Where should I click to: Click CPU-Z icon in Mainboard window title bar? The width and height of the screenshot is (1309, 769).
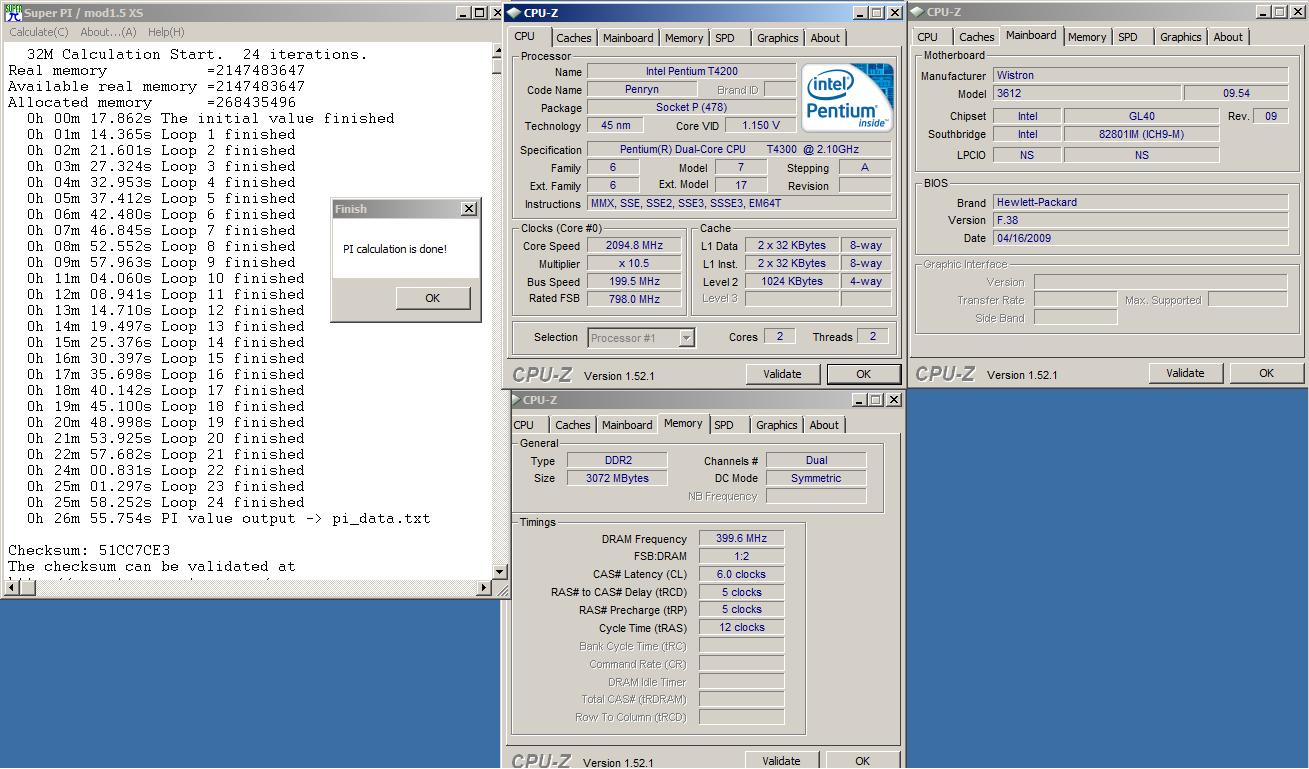click(x=918, y=12)
